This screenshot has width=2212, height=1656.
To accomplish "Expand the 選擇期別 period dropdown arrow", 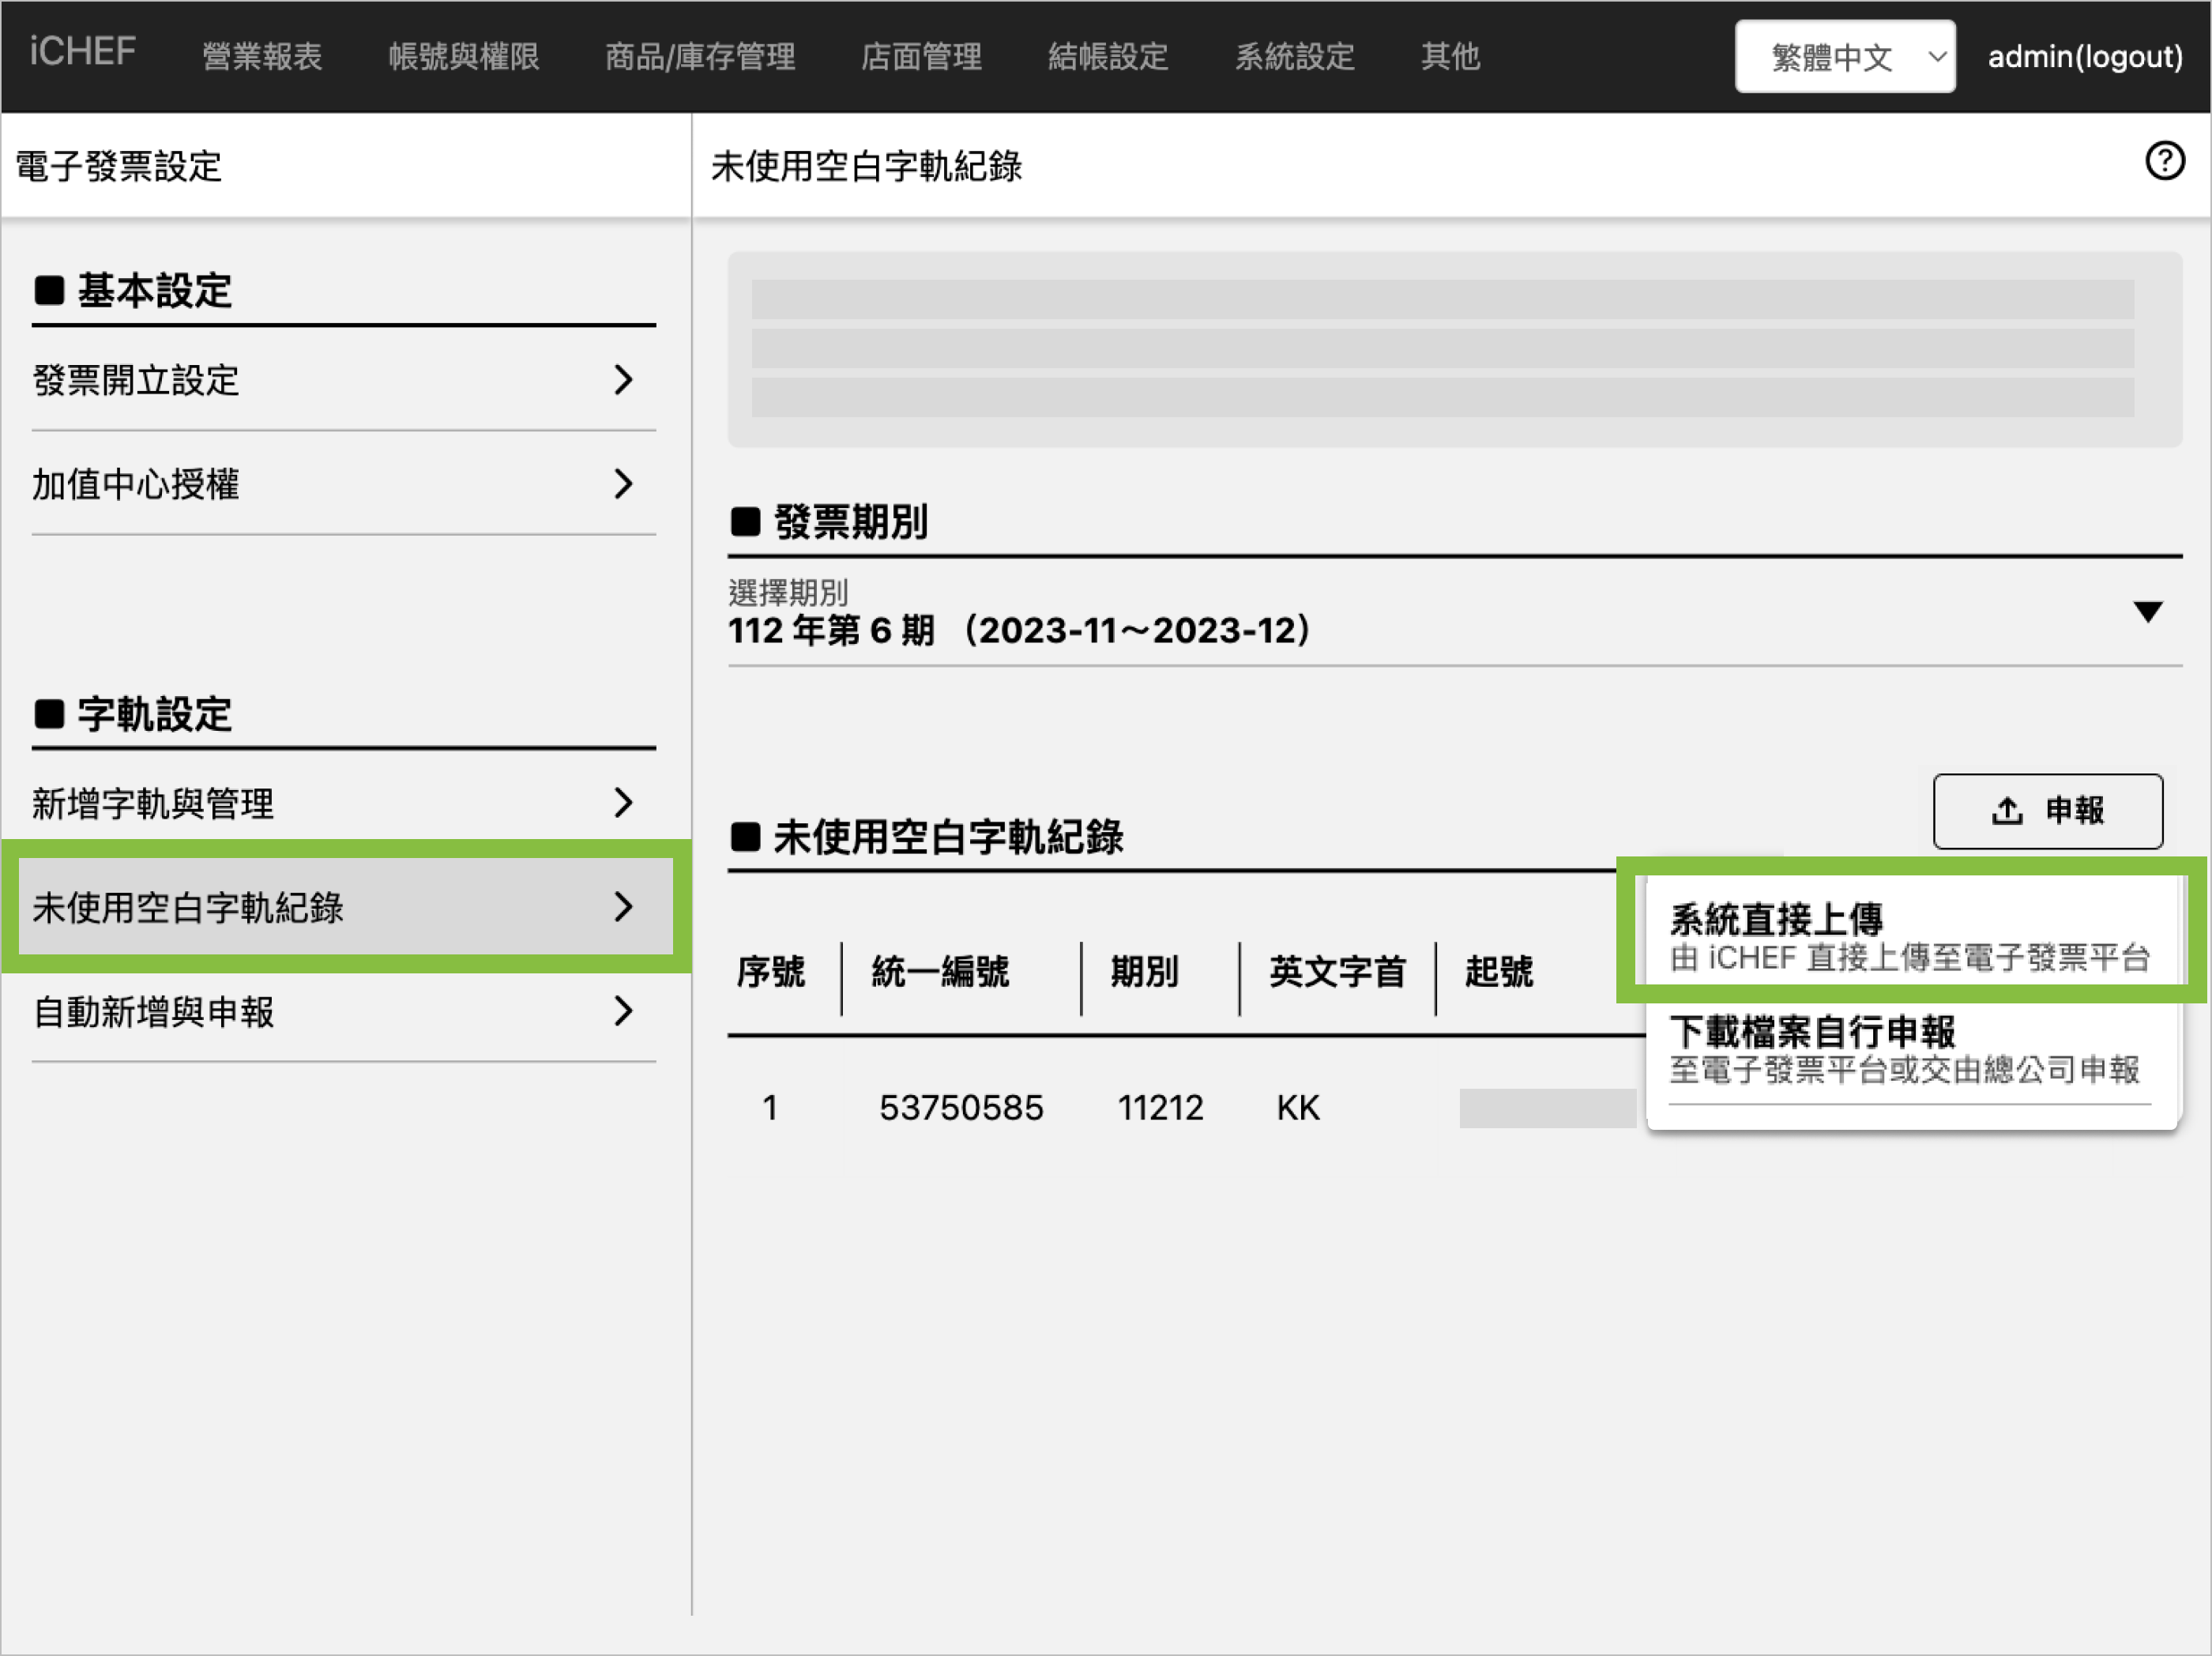I will [2147, 612].
